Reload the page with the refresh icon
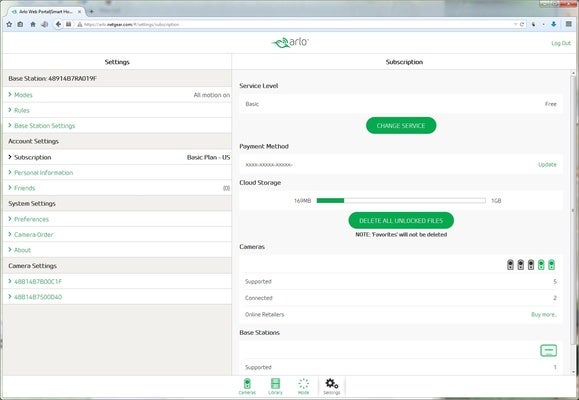The height and width of the screenshot is (400, 579). tap(522, 24)
